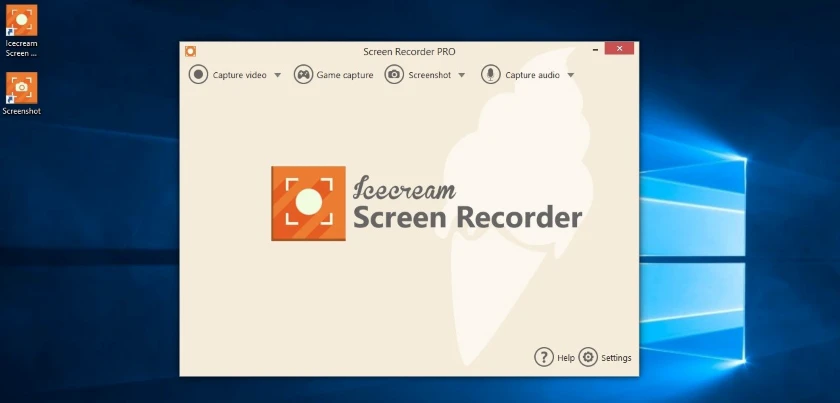
Task: Expand the Screenshot dropdown arrow
Action: (x=461, y=75)
